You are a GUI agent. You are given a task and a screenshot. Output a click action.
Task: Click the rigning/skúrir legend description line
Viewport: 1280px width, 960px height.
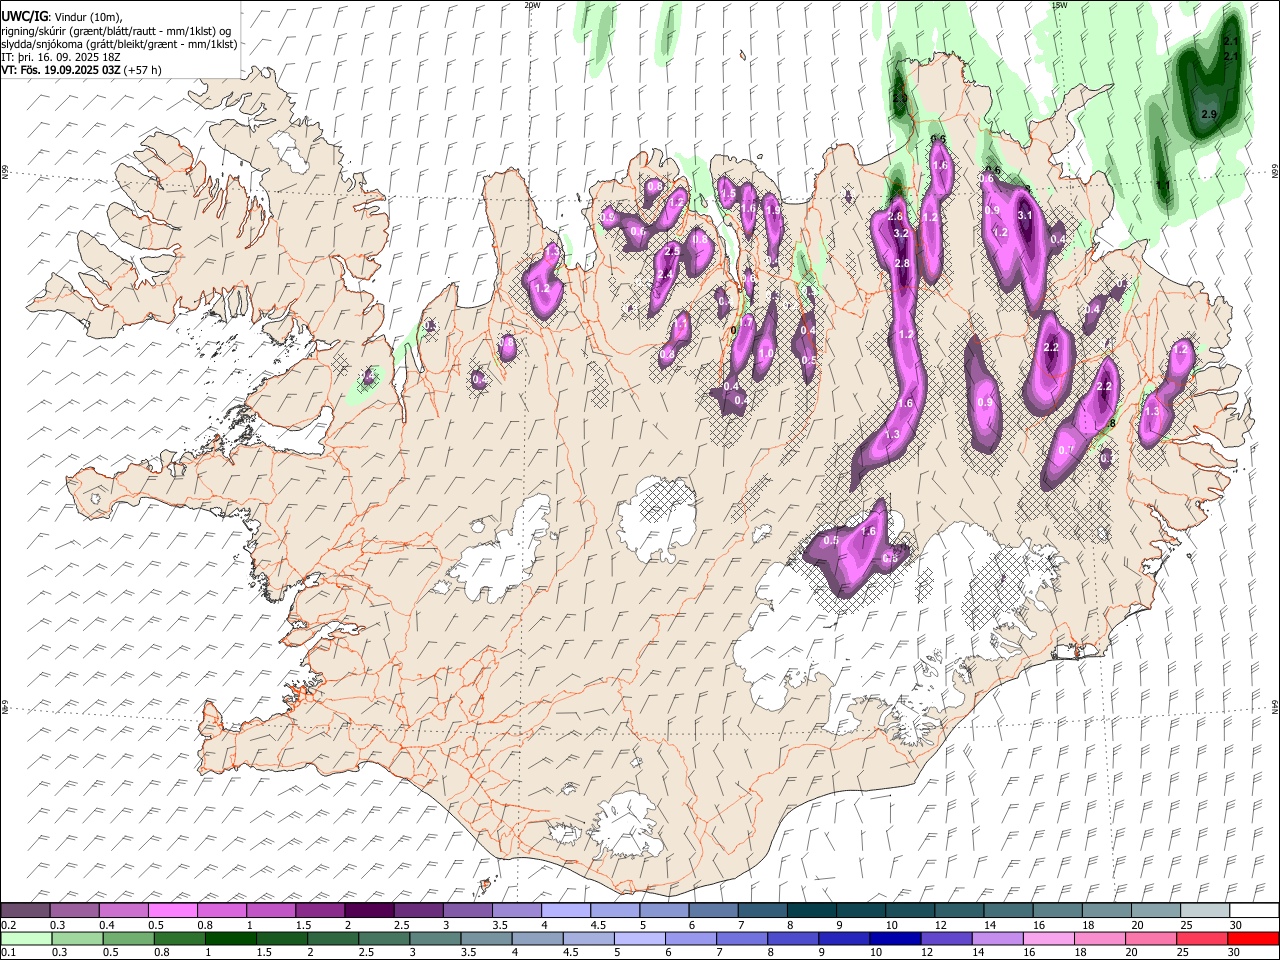115,31
